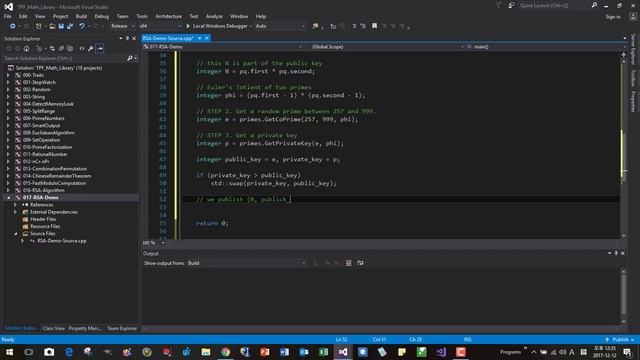Toggle auto-hide pin on Output panel
Viewport: 640px width, 360px height.
pyautogui.click(x=616, y=253)
